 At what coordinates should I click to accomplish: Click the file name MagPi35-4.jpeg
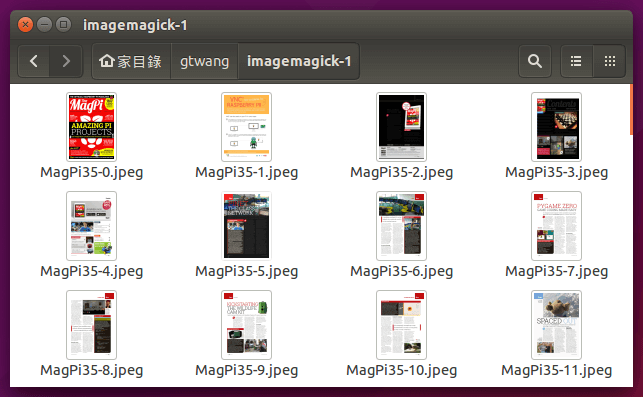(91, 272)
